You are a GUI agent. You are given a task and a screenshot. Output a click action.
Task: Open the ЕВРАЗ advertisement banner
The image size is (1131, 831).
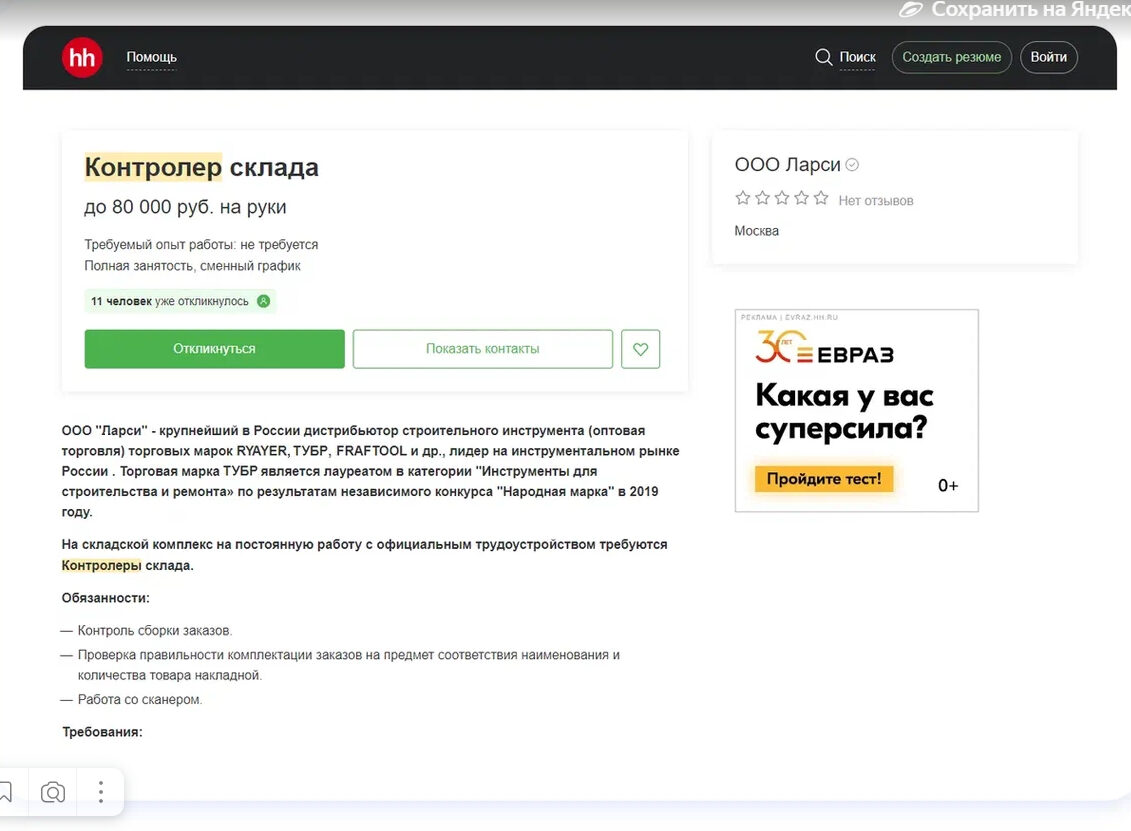pyautogui.click(x=856, y=410)
